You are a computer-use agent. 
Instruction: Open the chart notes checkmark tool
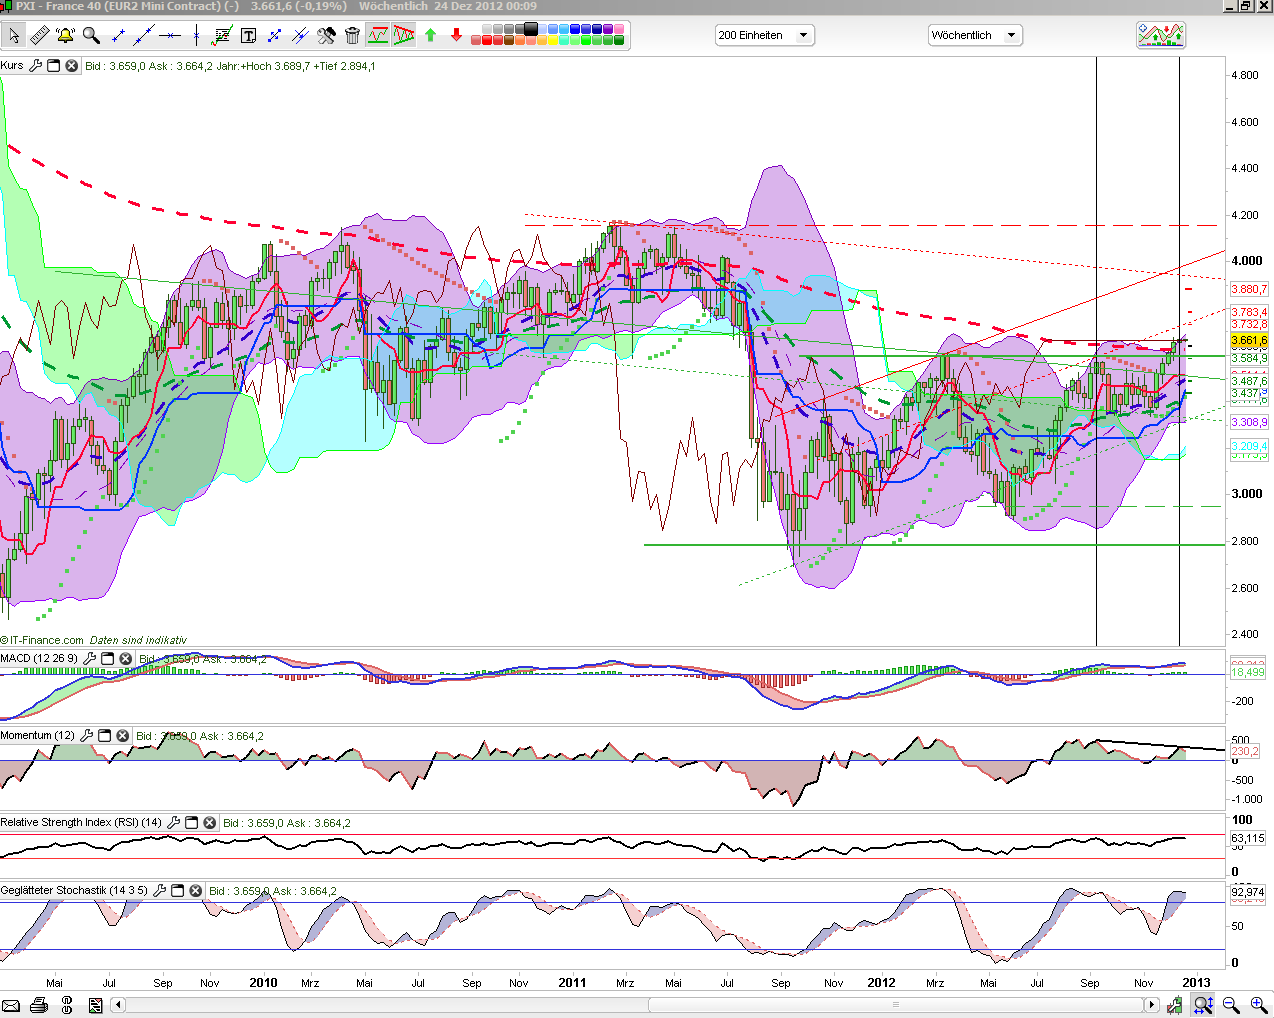pos(222,36)
